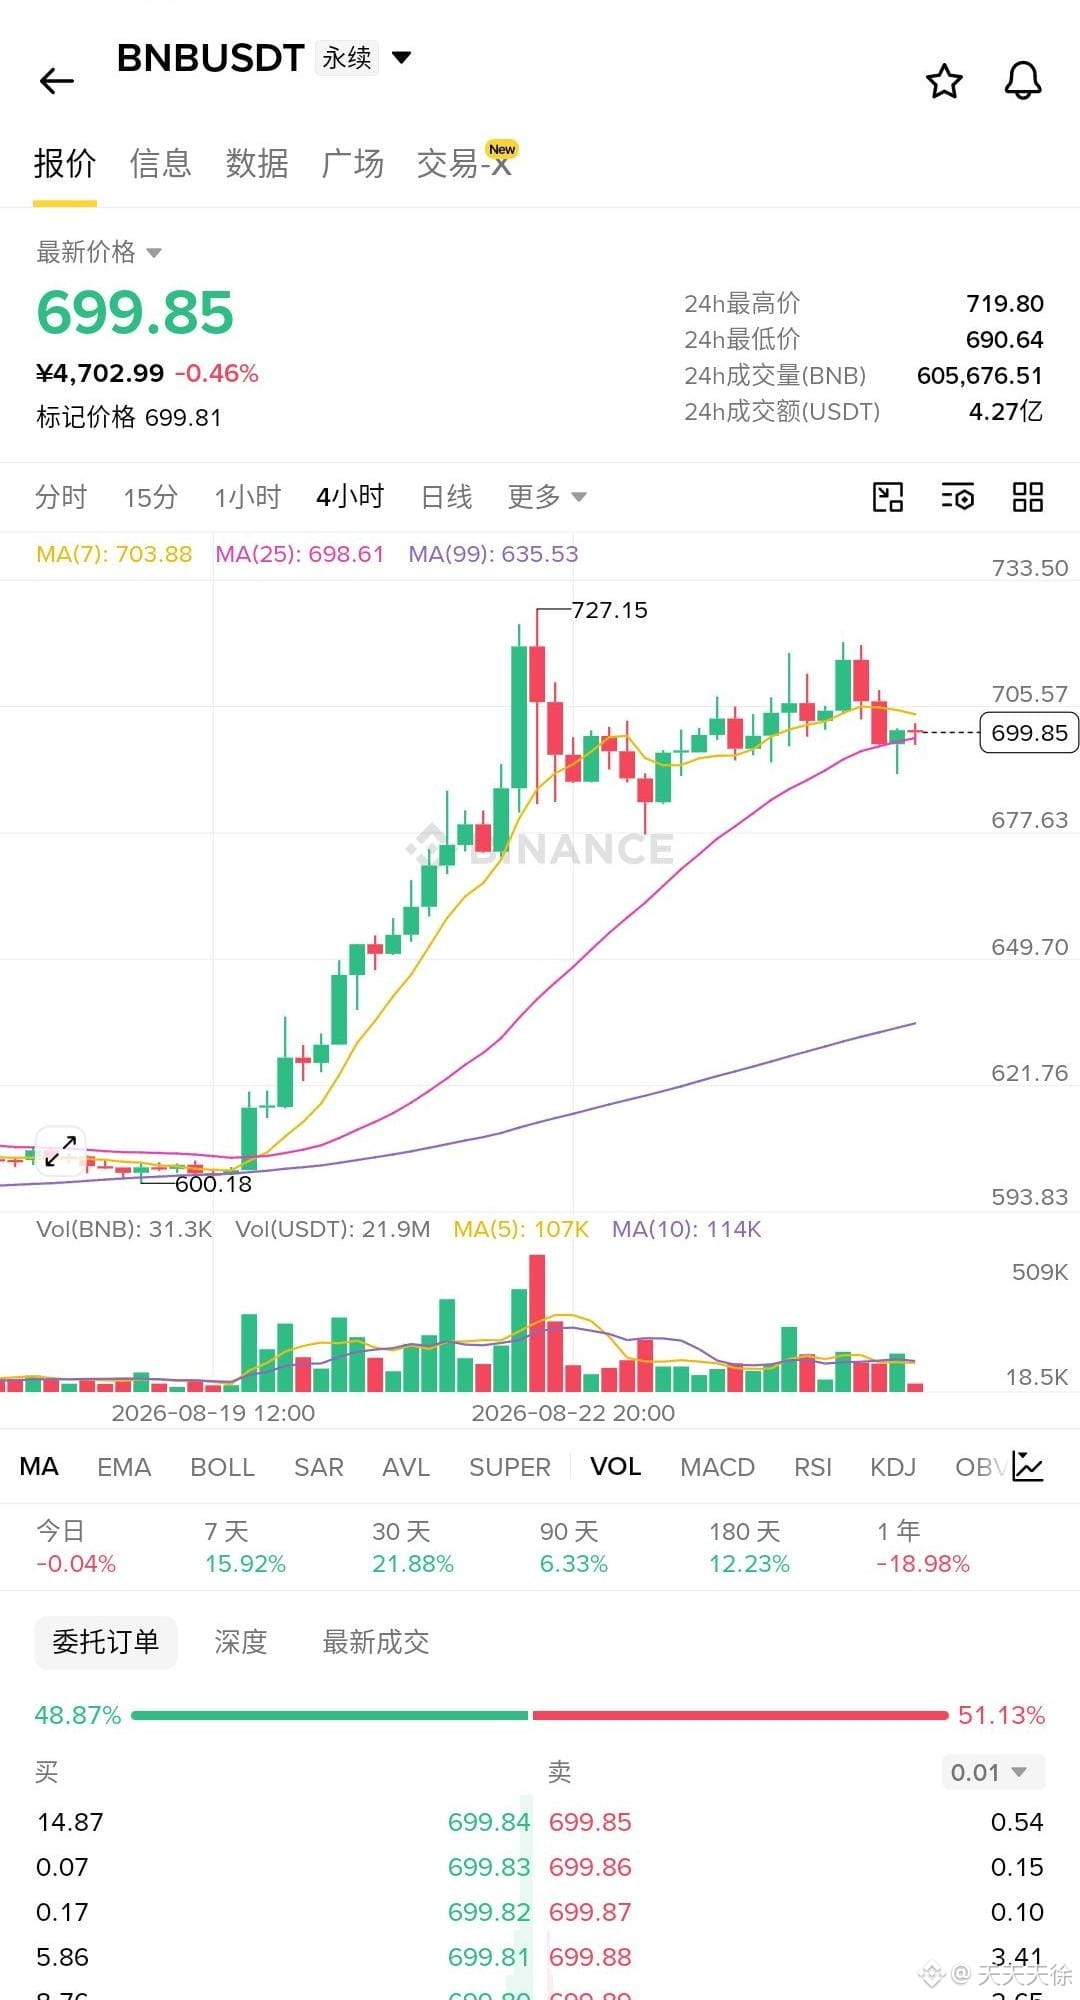Viewport: 1080px width, 2000px height.
Task: Tap bid price 699.83
Action: coord(489,1867)
